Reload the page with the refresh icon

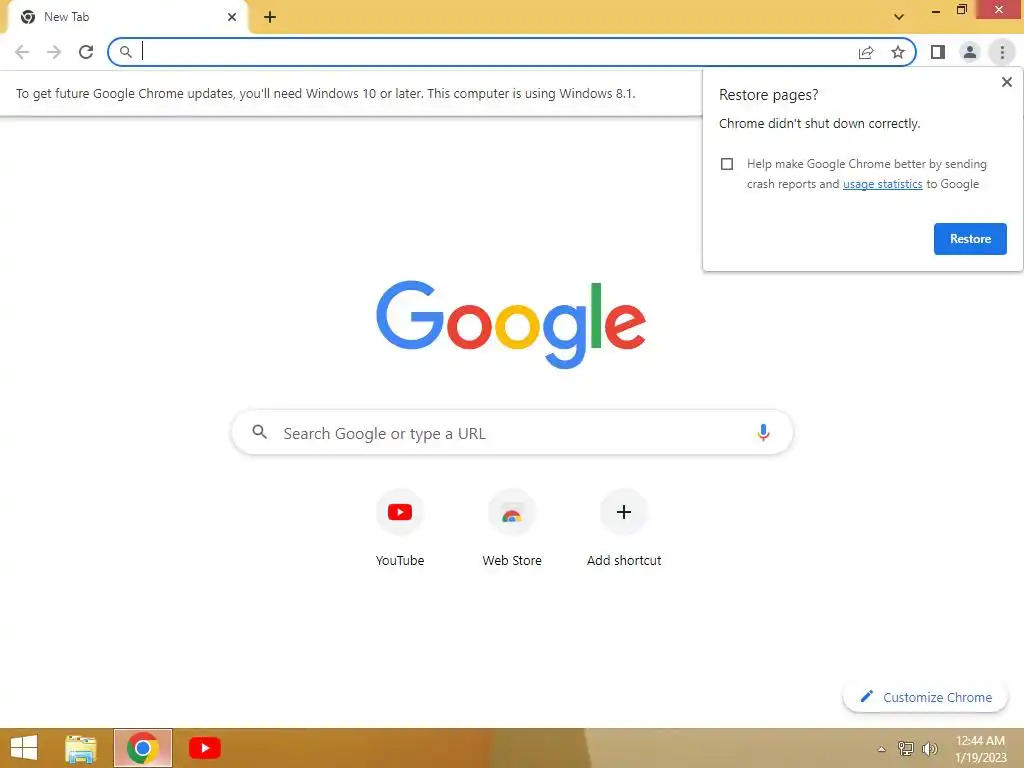(x=86, y=52)
